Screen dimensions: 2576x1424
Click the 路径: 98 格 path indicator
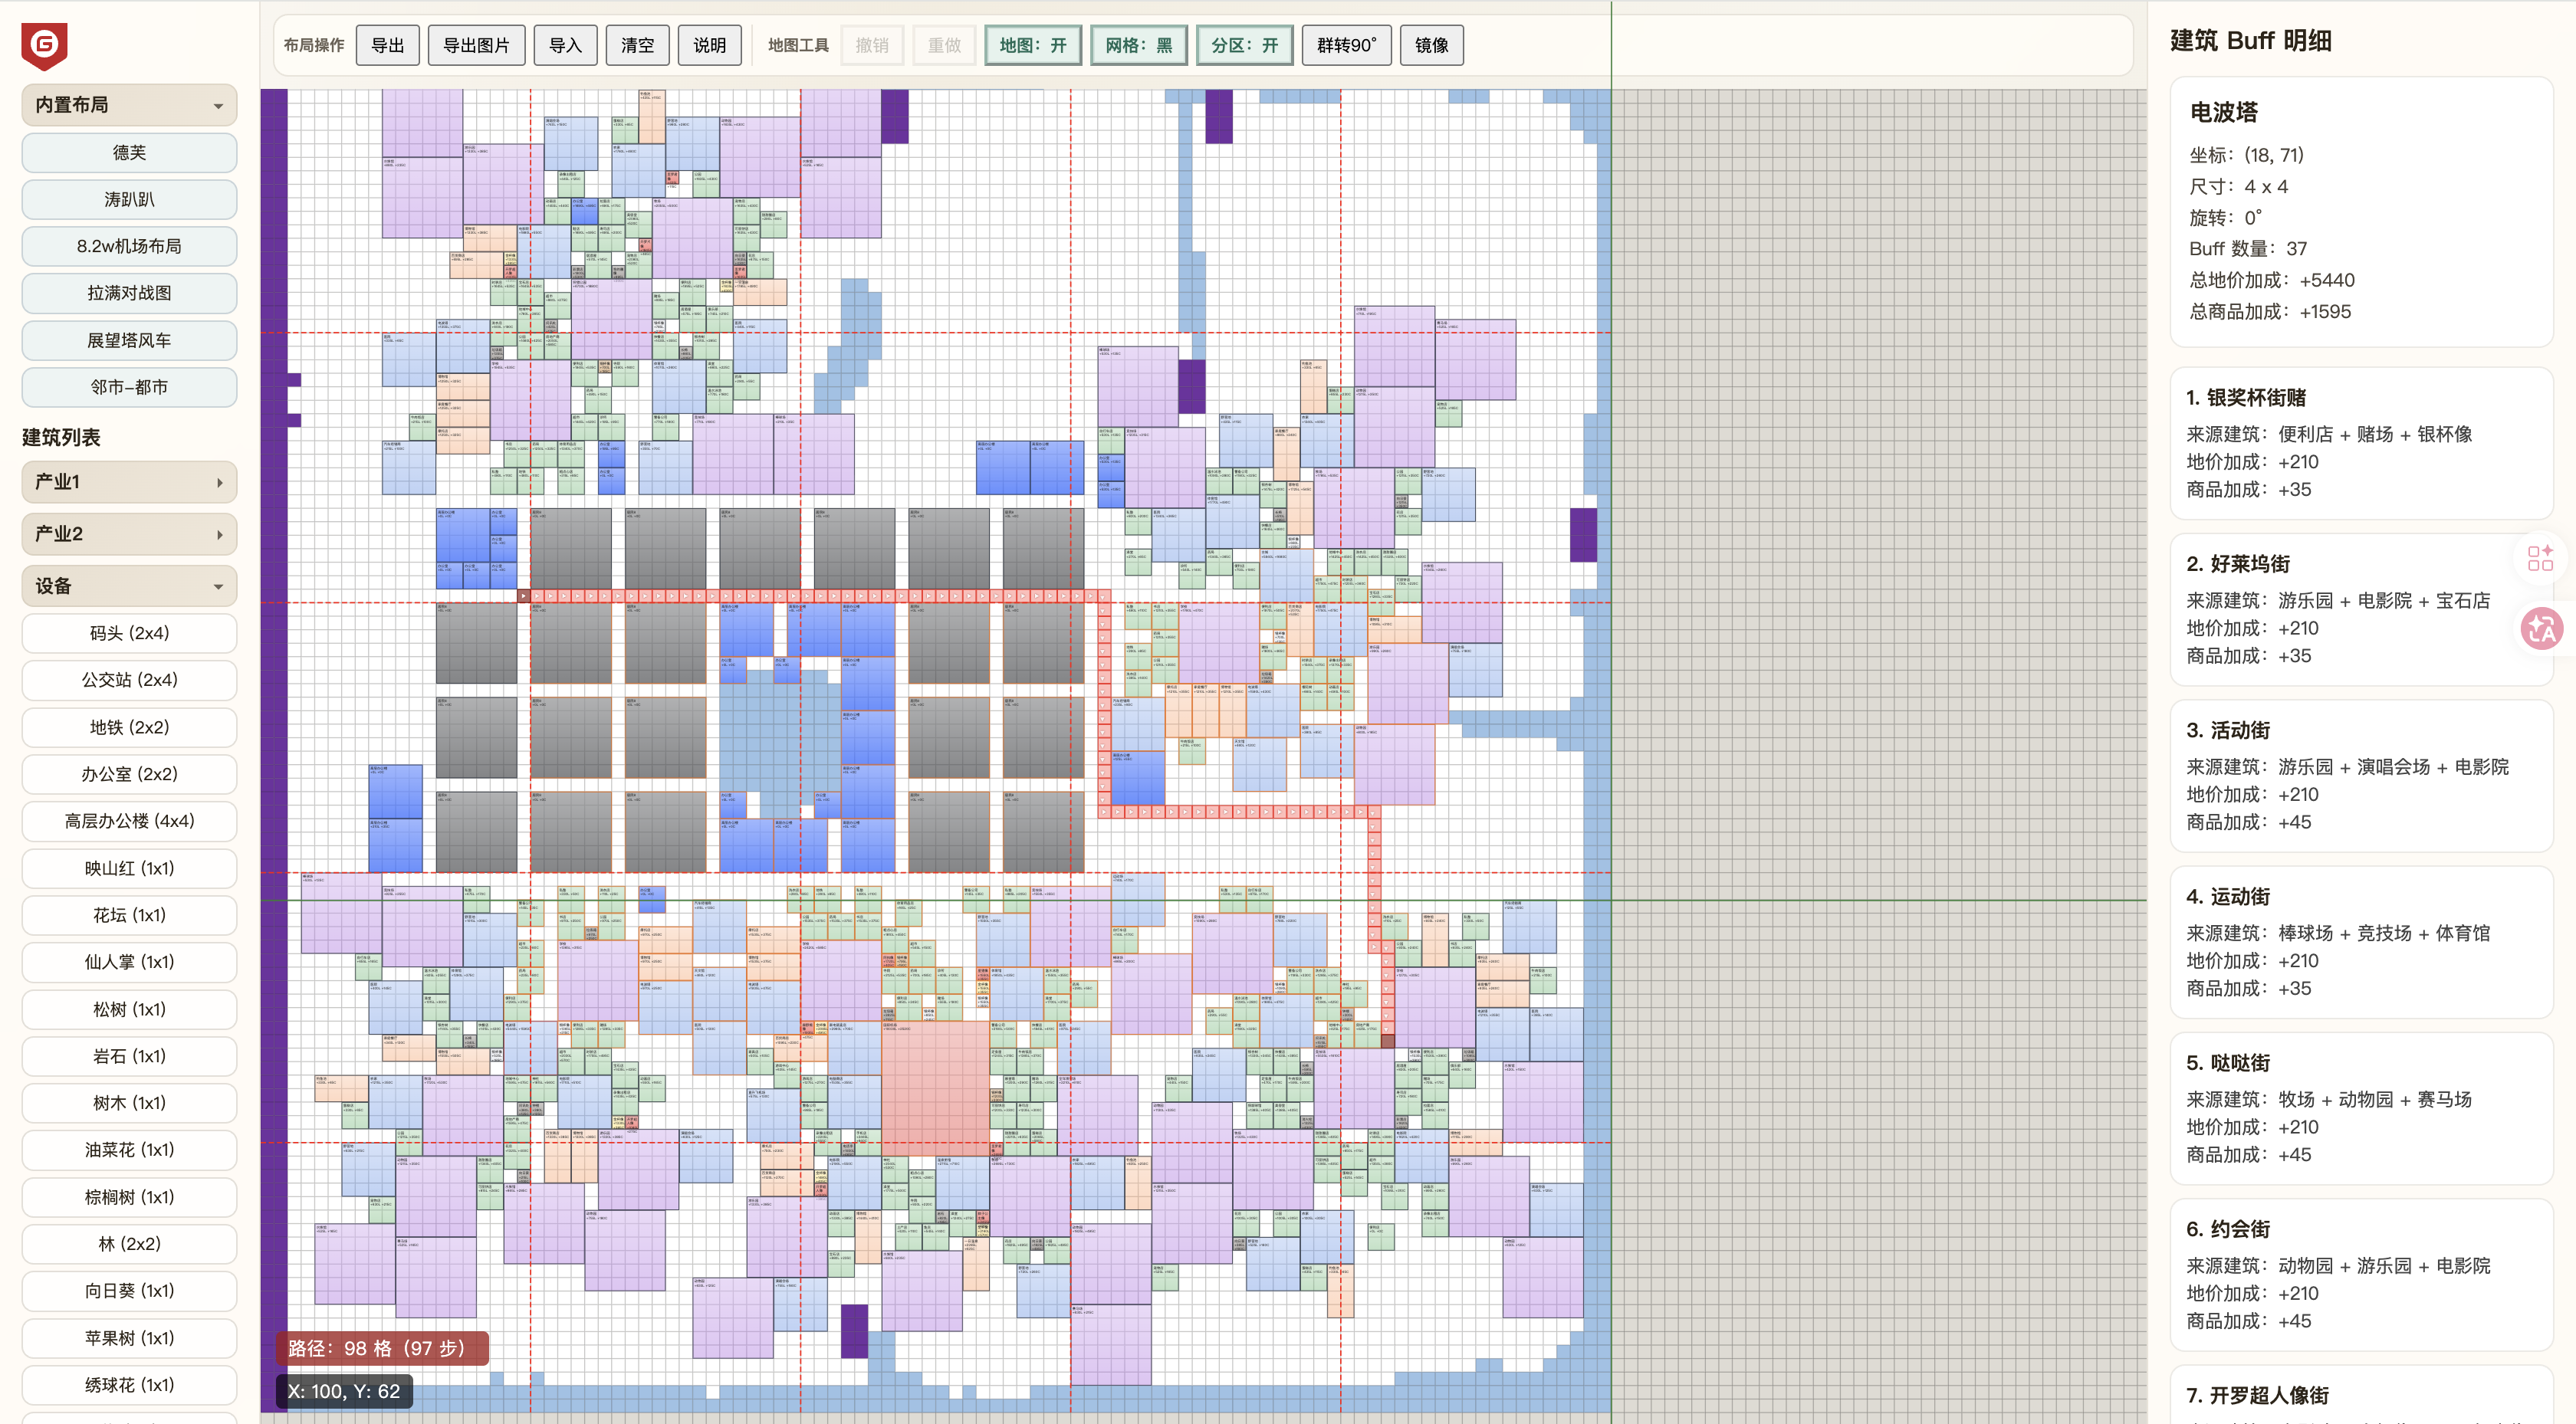point(382,1348)
